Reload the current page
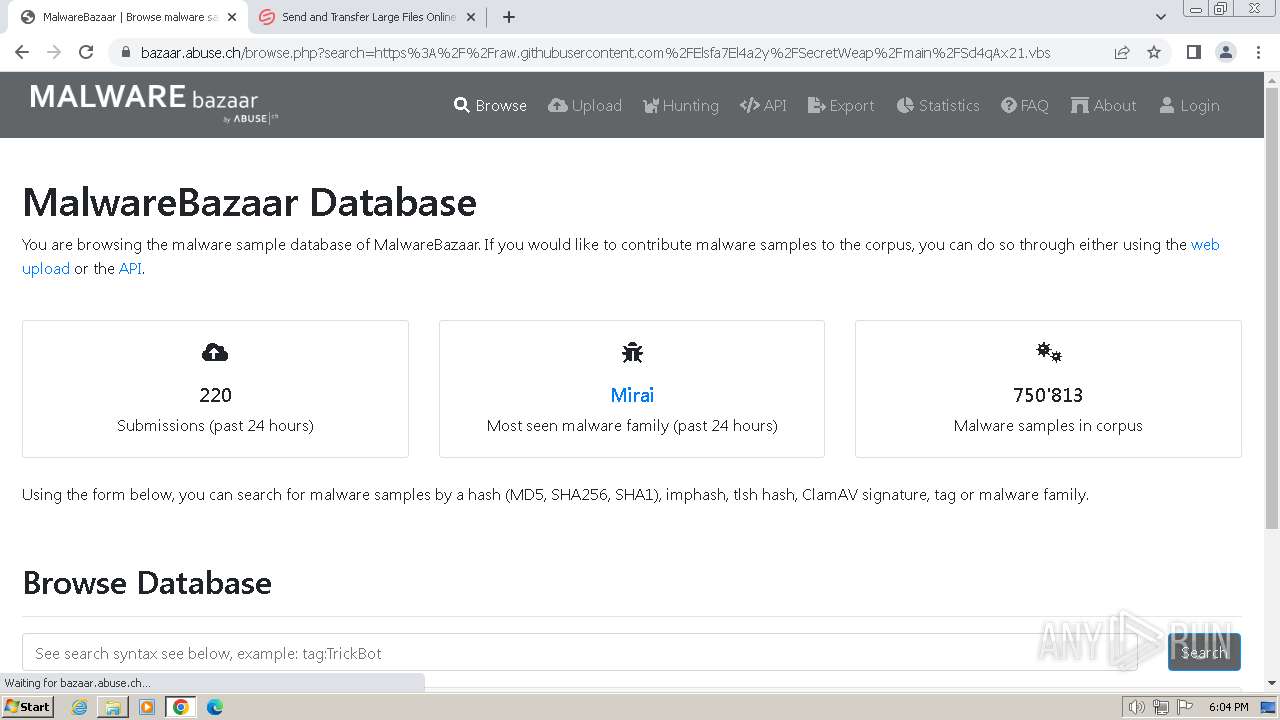 point(86,52)
